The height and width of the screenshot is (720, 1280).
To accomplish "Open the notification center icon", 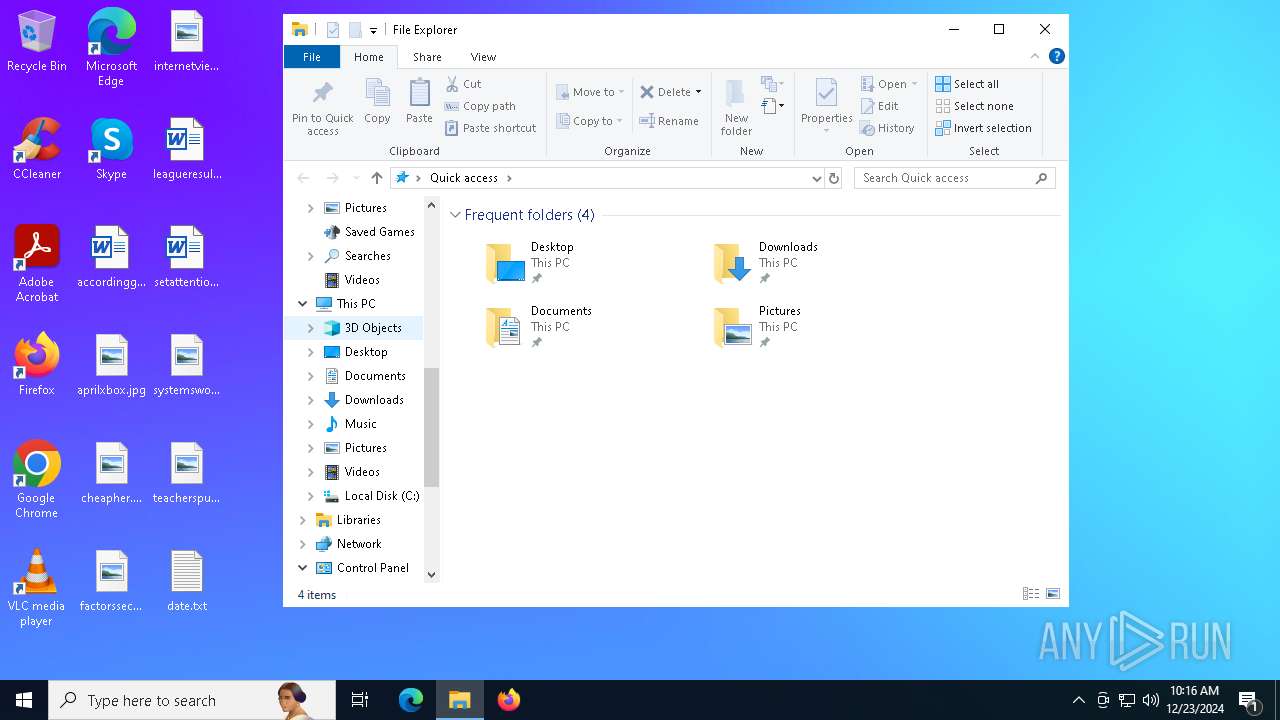I will point(1249,700).
